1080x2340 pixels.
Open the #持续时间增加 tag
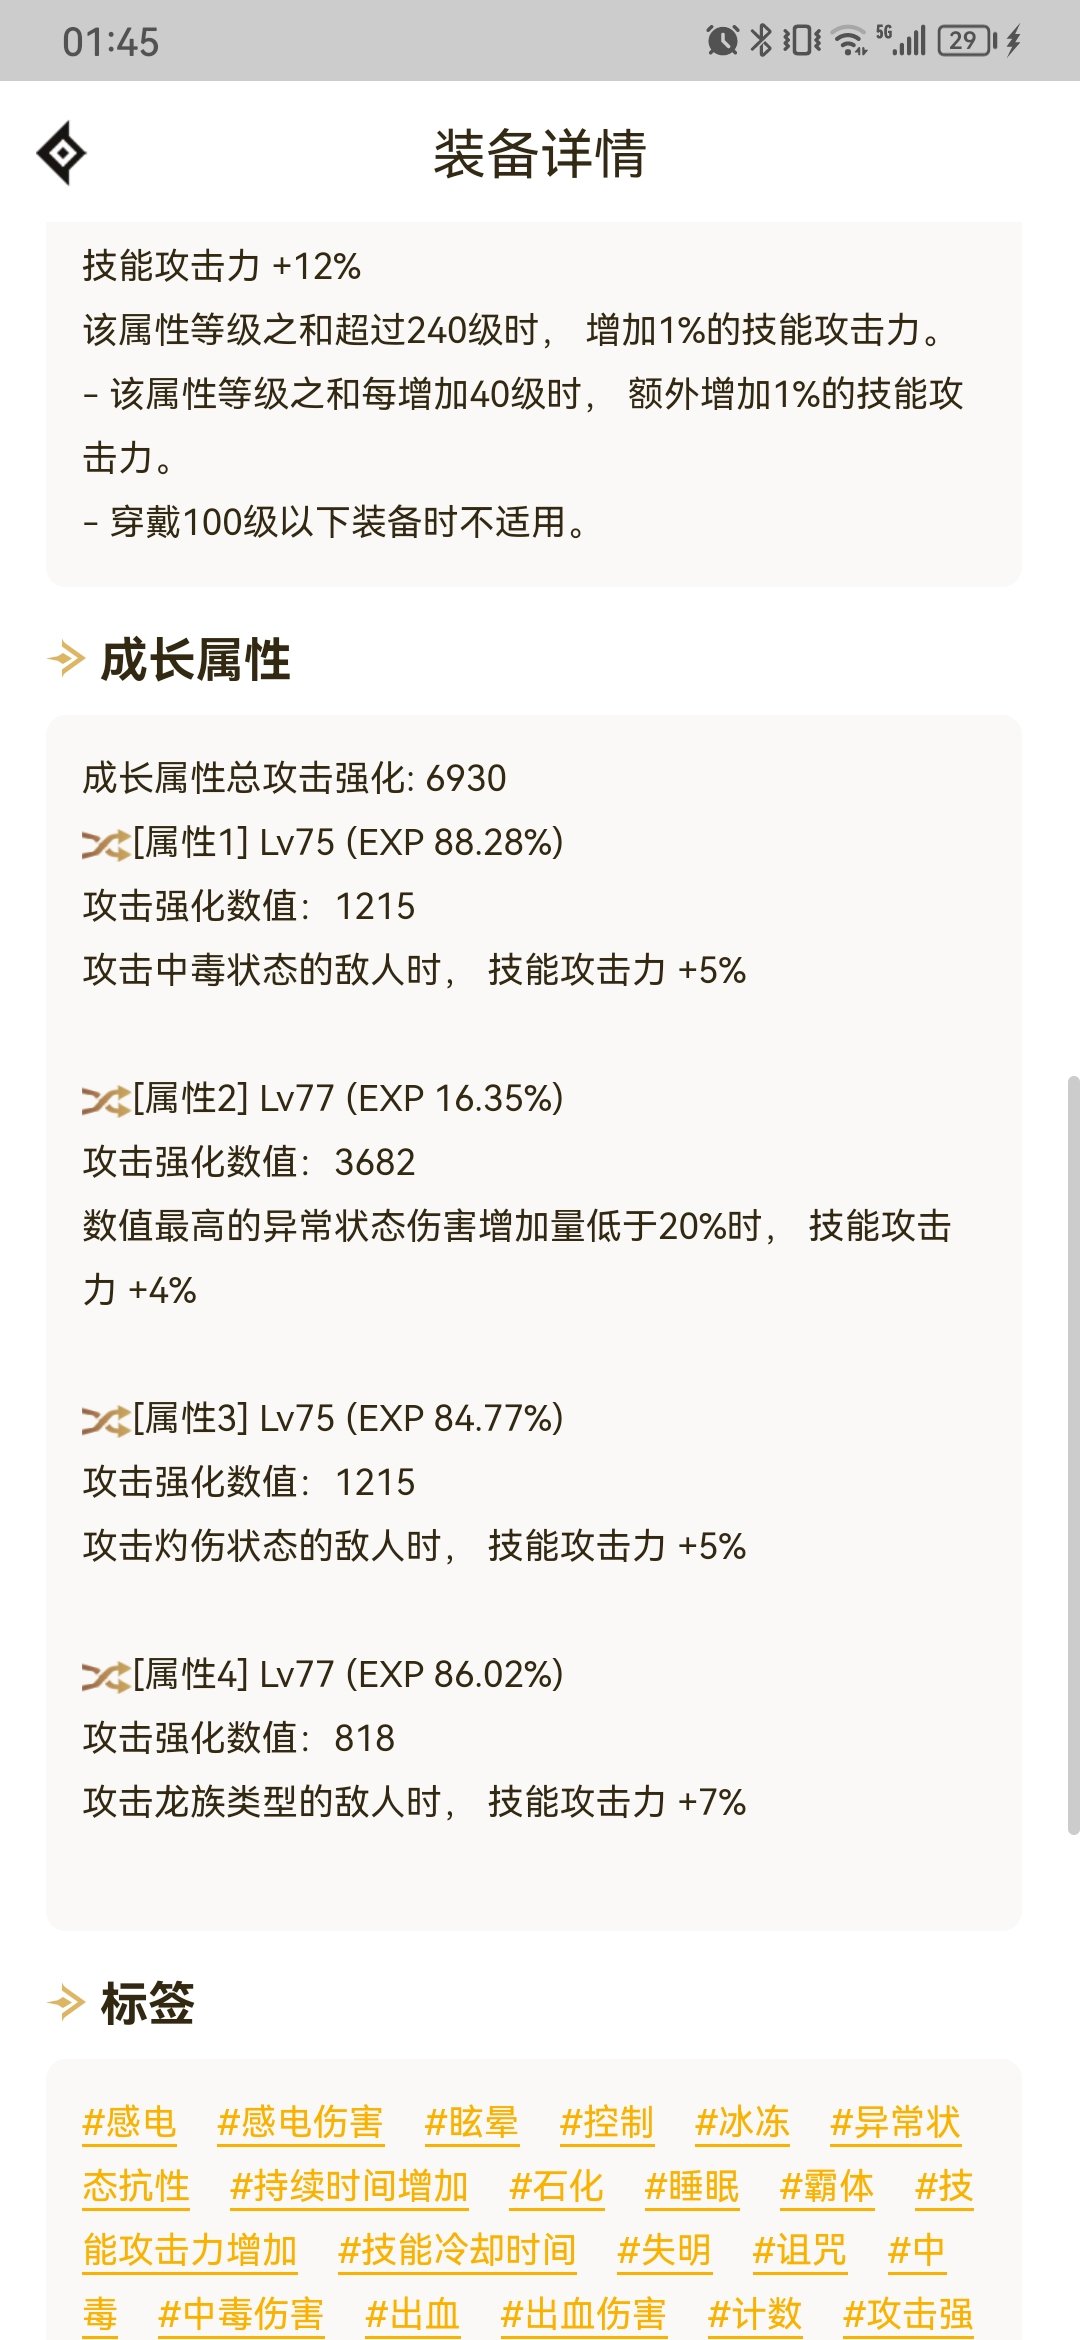point(349,2186)
